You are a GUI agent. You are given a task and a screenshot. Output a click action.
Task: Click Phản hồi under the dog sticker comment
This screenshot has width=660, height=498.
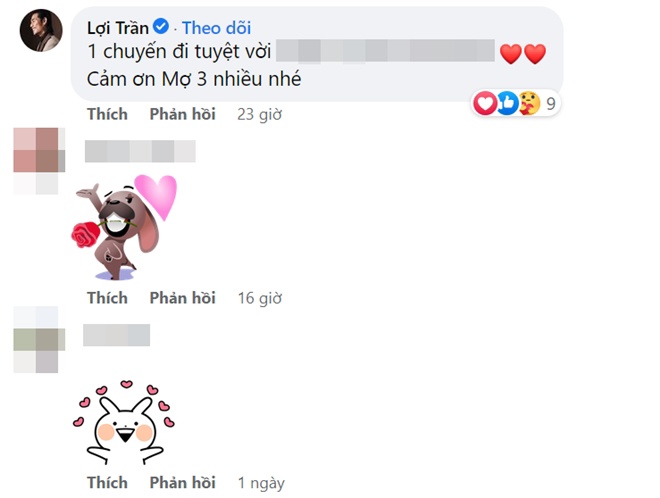[183, 298]
